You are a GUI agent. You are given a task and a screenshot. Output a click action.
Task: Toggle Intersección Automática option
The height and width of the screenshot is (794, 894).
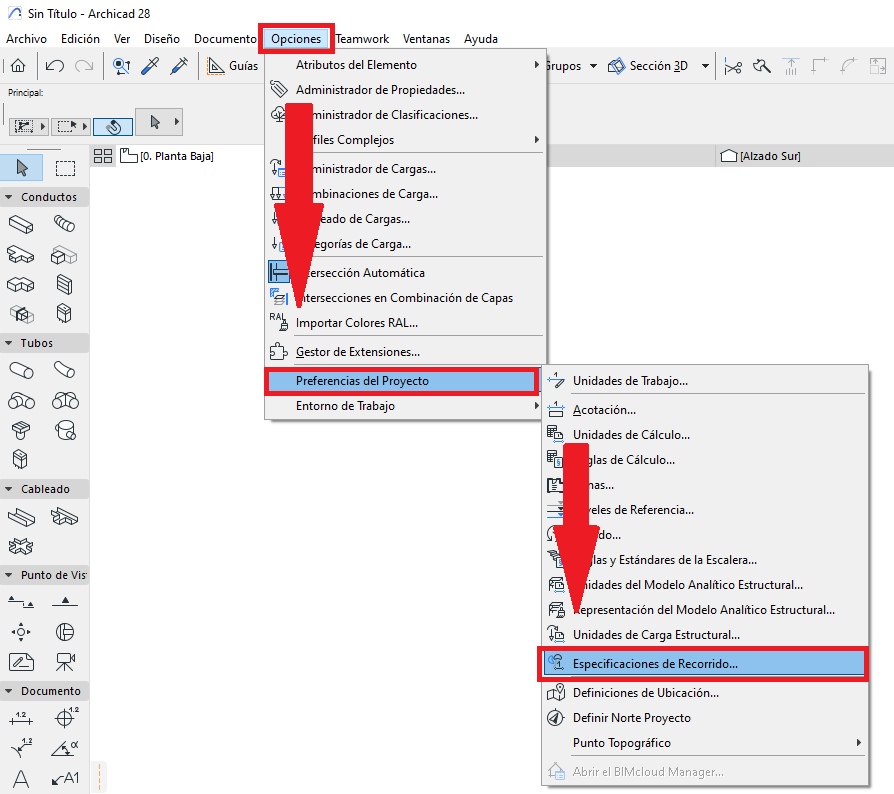(x=360, y=272)
